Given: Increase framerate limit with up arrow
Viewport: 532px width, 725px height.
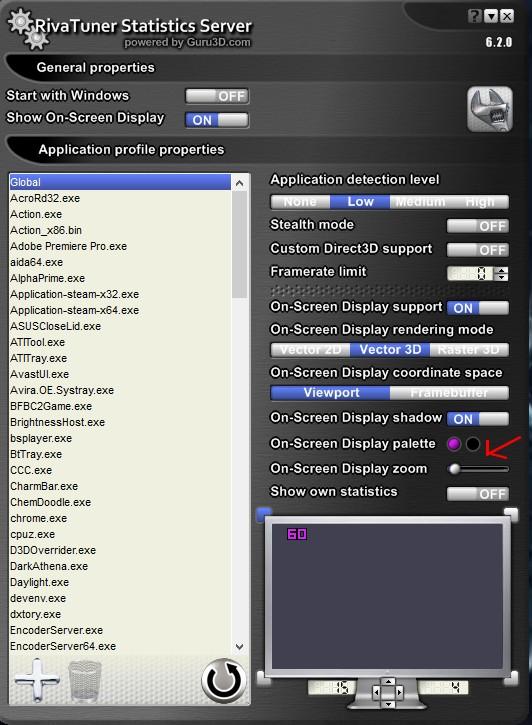Looking at the screenshot, I should click(501, 270).
